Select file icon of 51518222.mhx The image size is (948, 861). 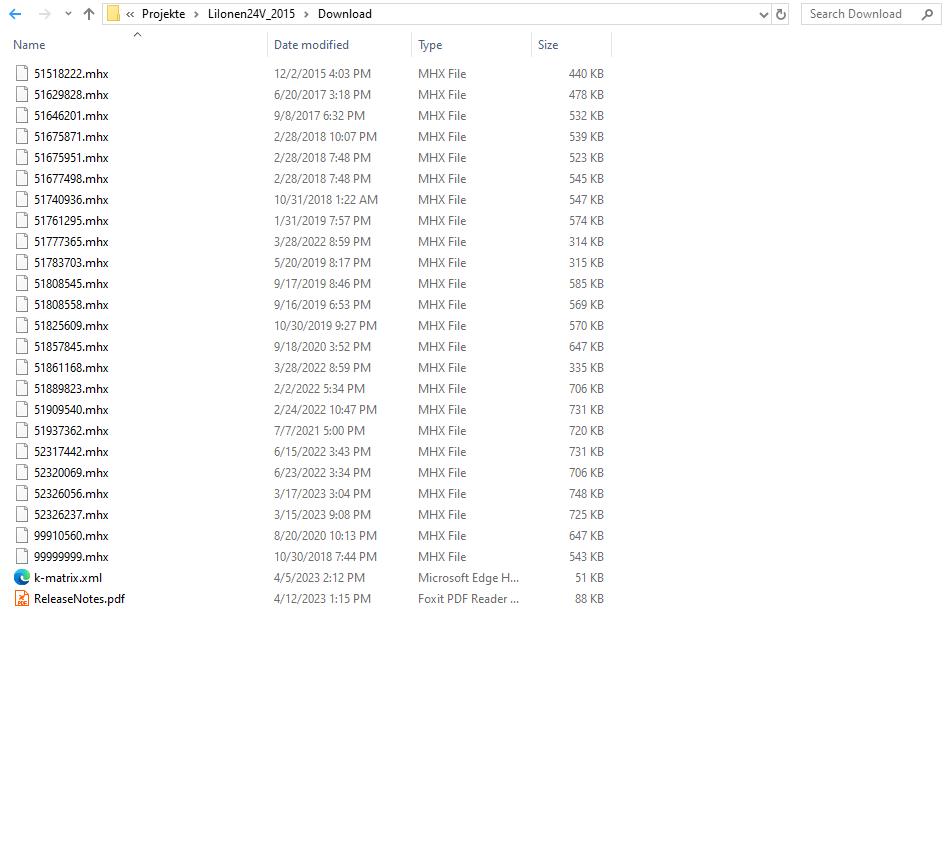click(22, 73)
